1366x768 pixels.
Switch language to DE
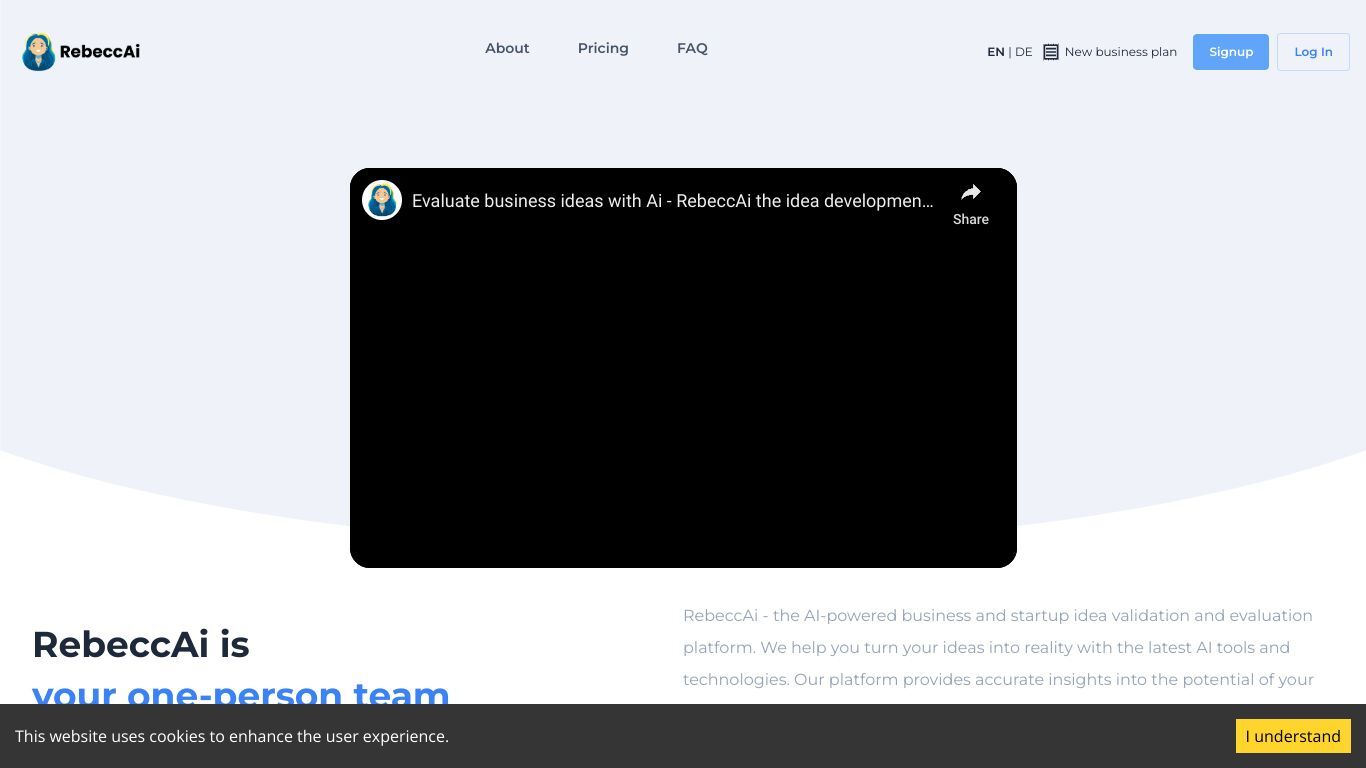click(1024, 52)
